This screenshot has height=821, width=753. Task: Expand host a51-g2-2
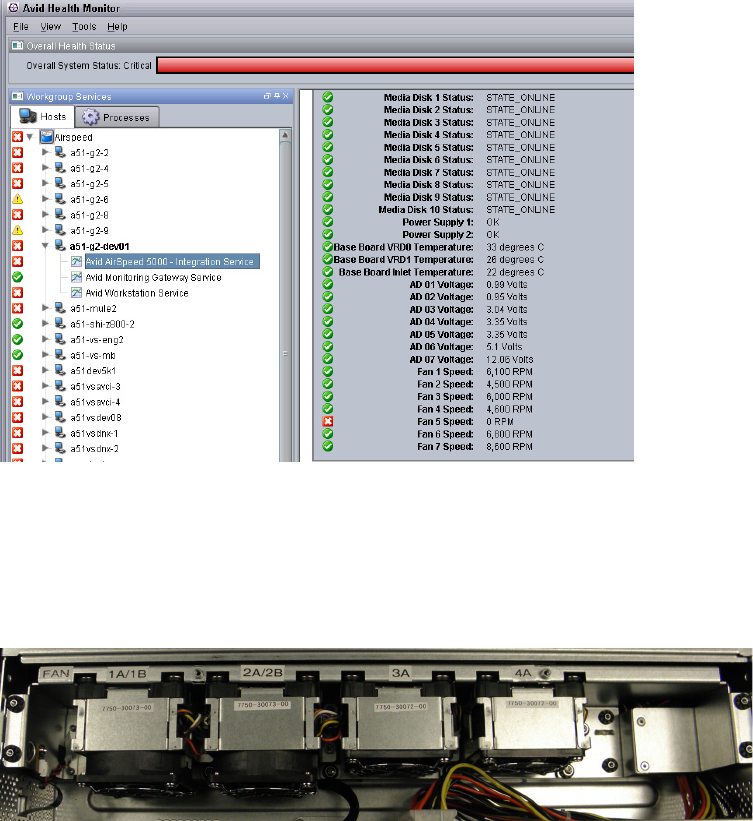[x=45, y=152]
